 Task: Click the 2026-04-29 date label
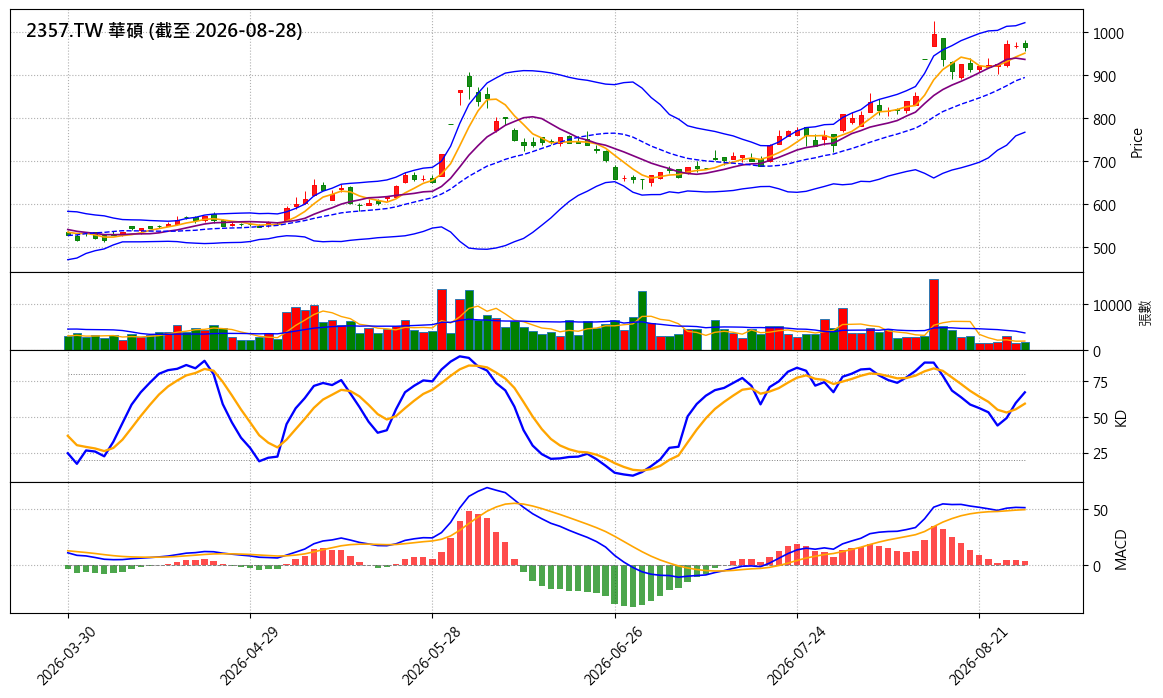tap(246, 656)
